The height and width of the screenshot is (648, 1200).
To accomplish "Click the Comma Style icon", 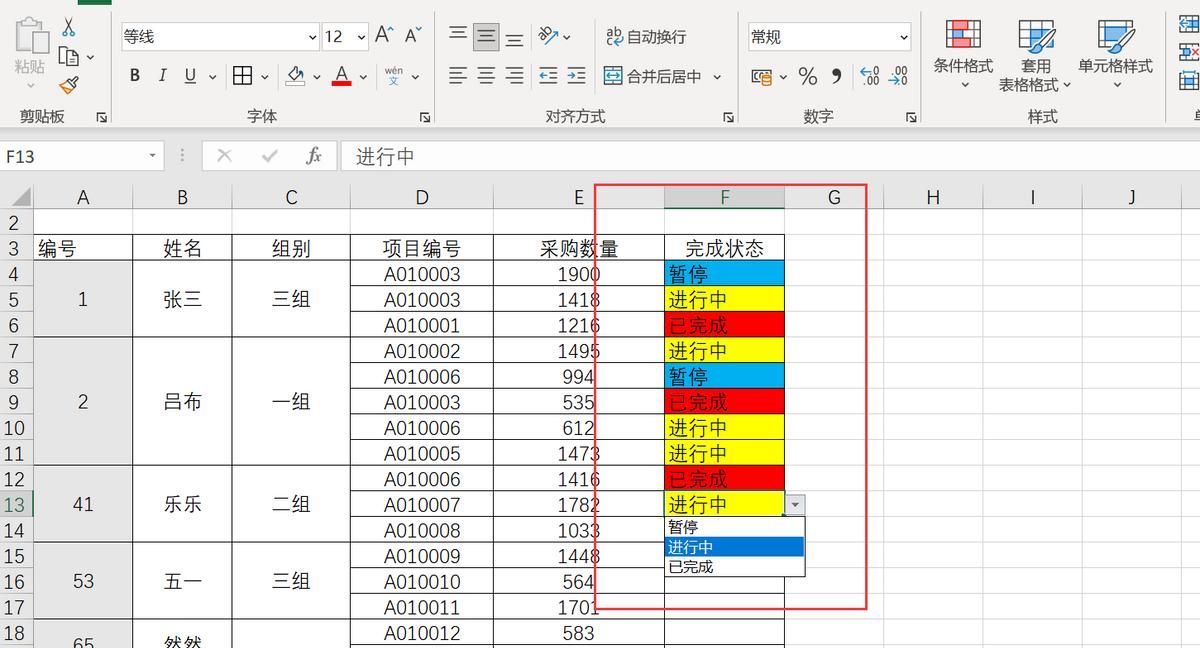I will [837, 75].
